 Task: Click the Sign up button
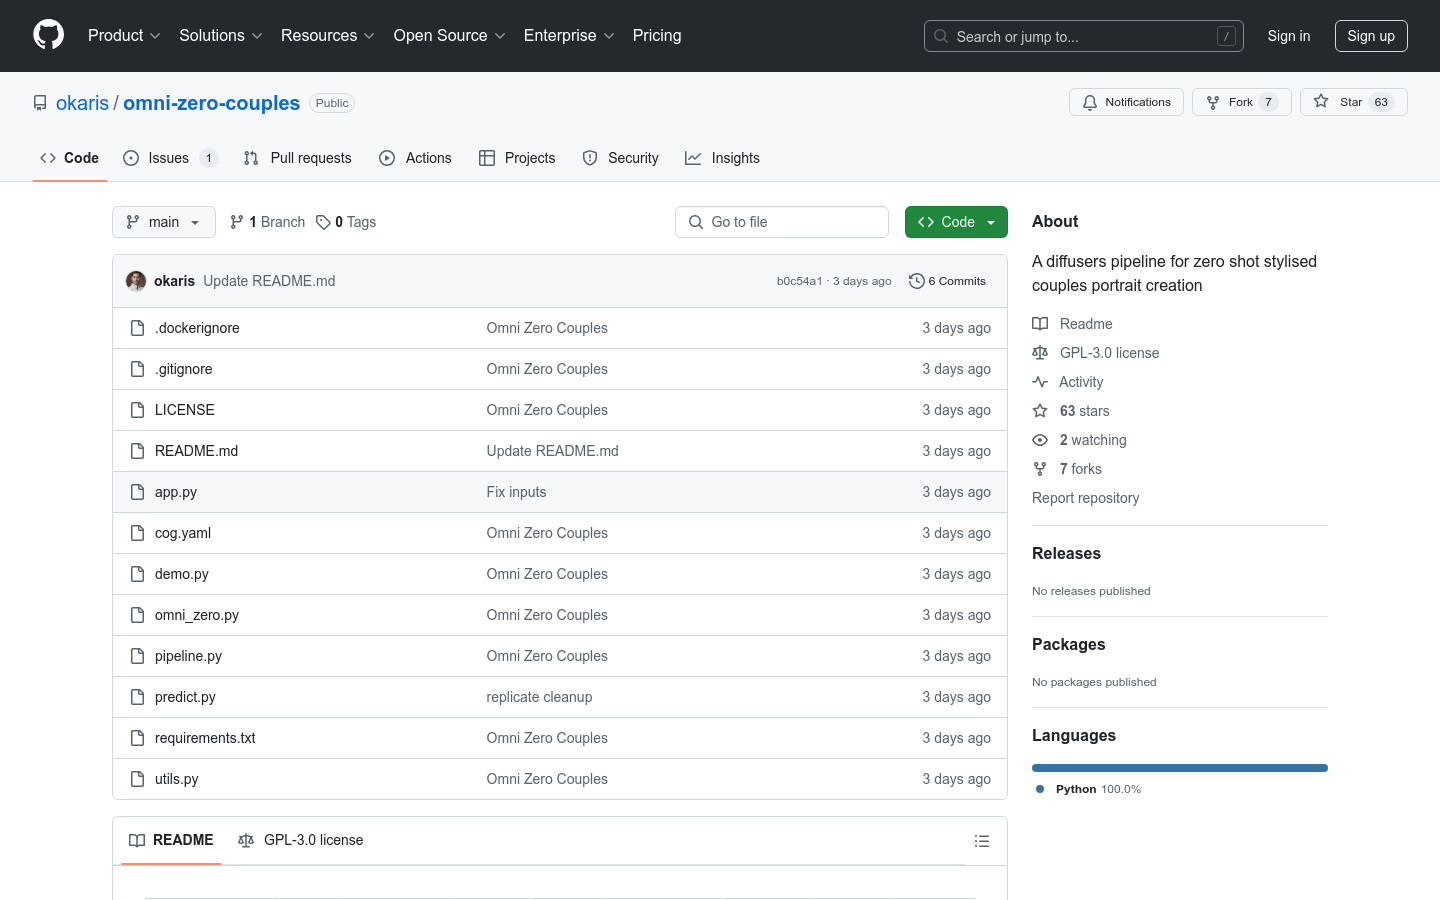point(1370,36)
